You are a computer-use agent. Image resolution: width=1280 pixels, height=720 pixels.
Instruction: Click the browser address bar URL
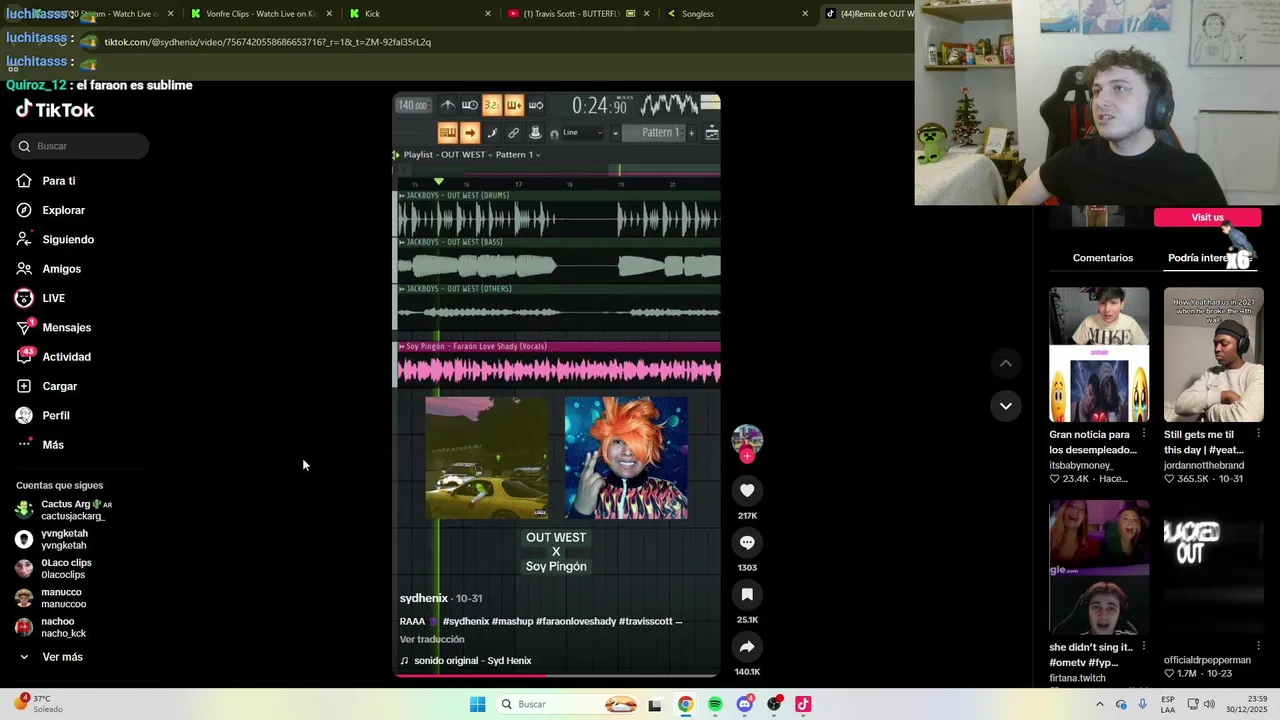[267, 42]
